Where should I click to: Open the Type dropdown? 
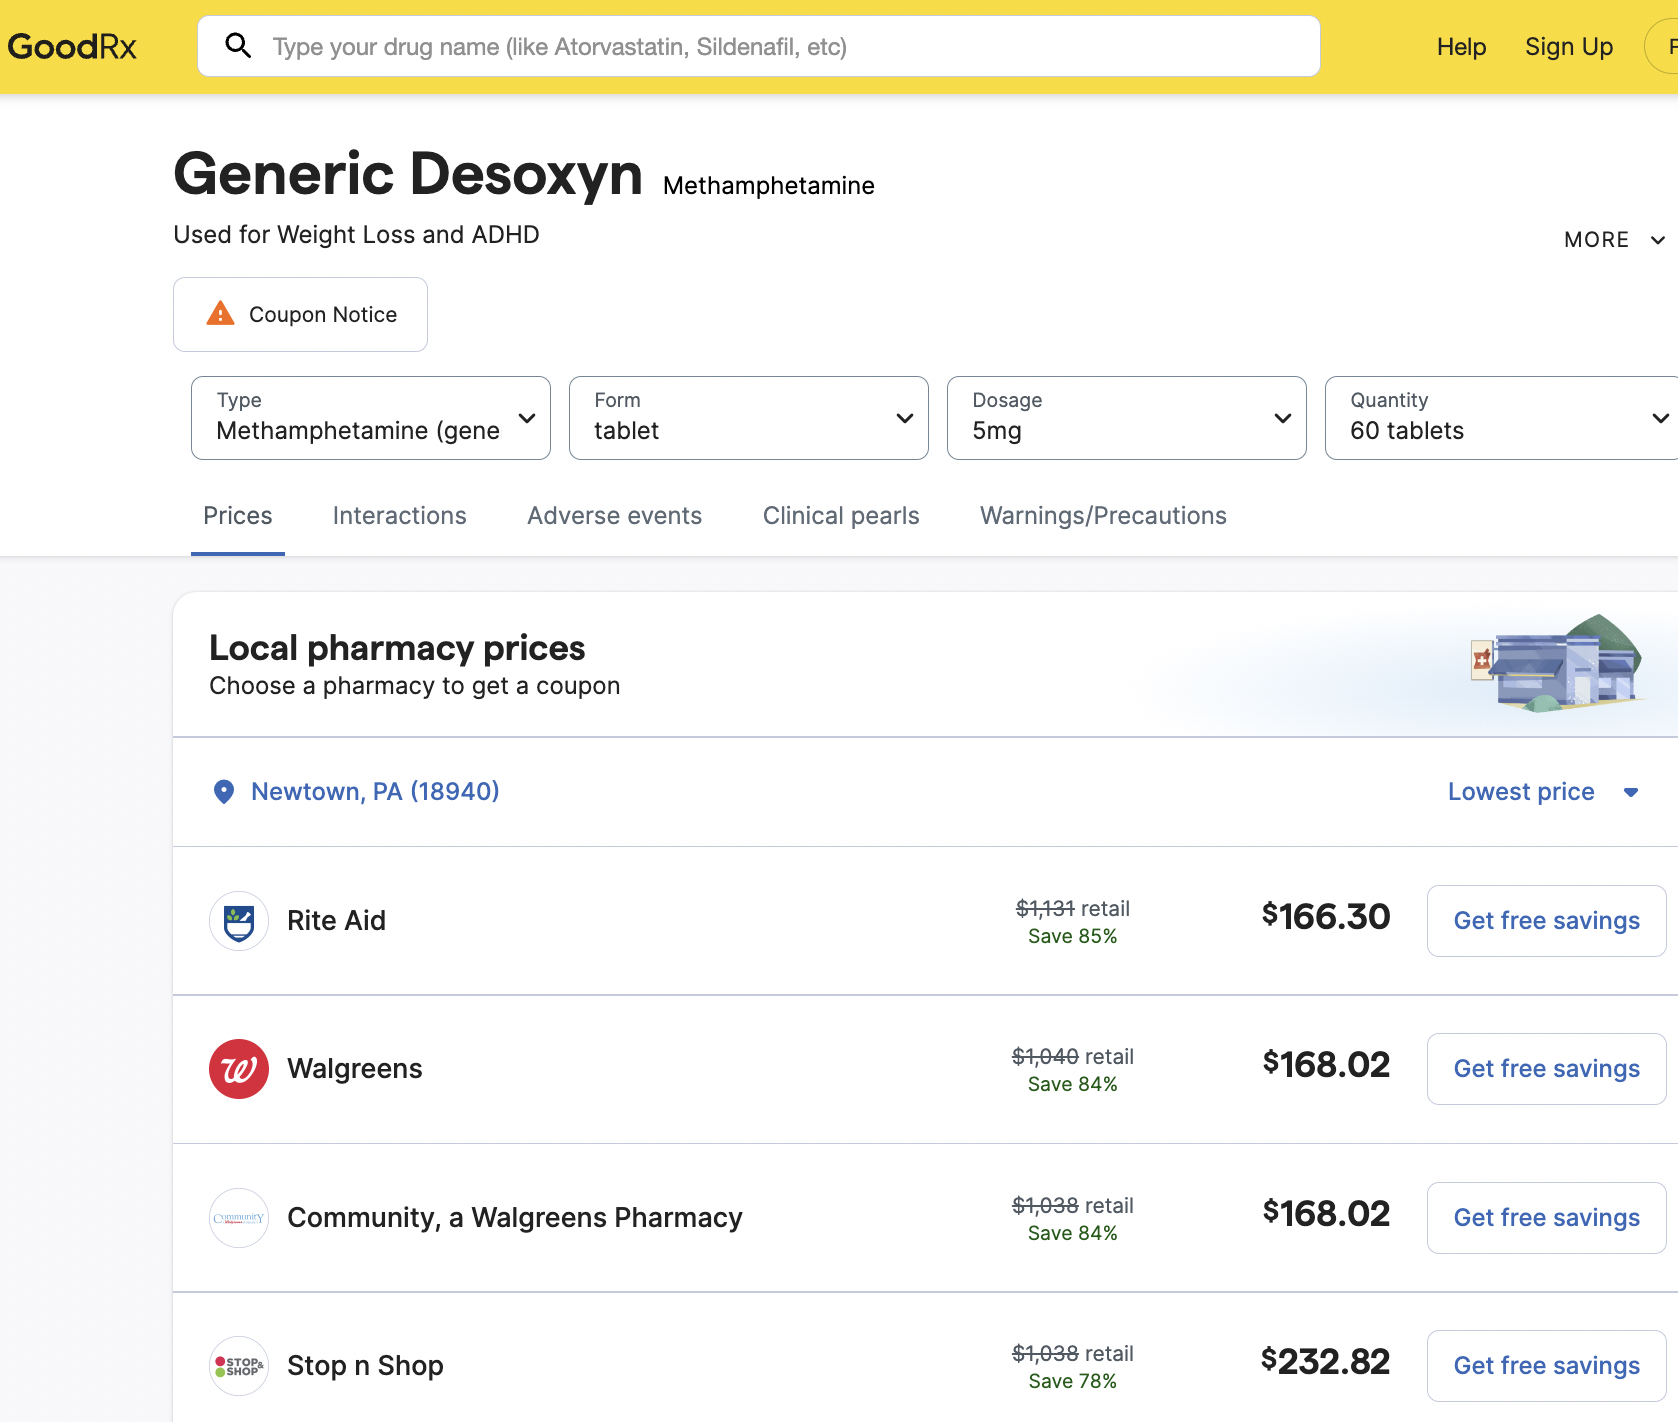pos(370,418)
